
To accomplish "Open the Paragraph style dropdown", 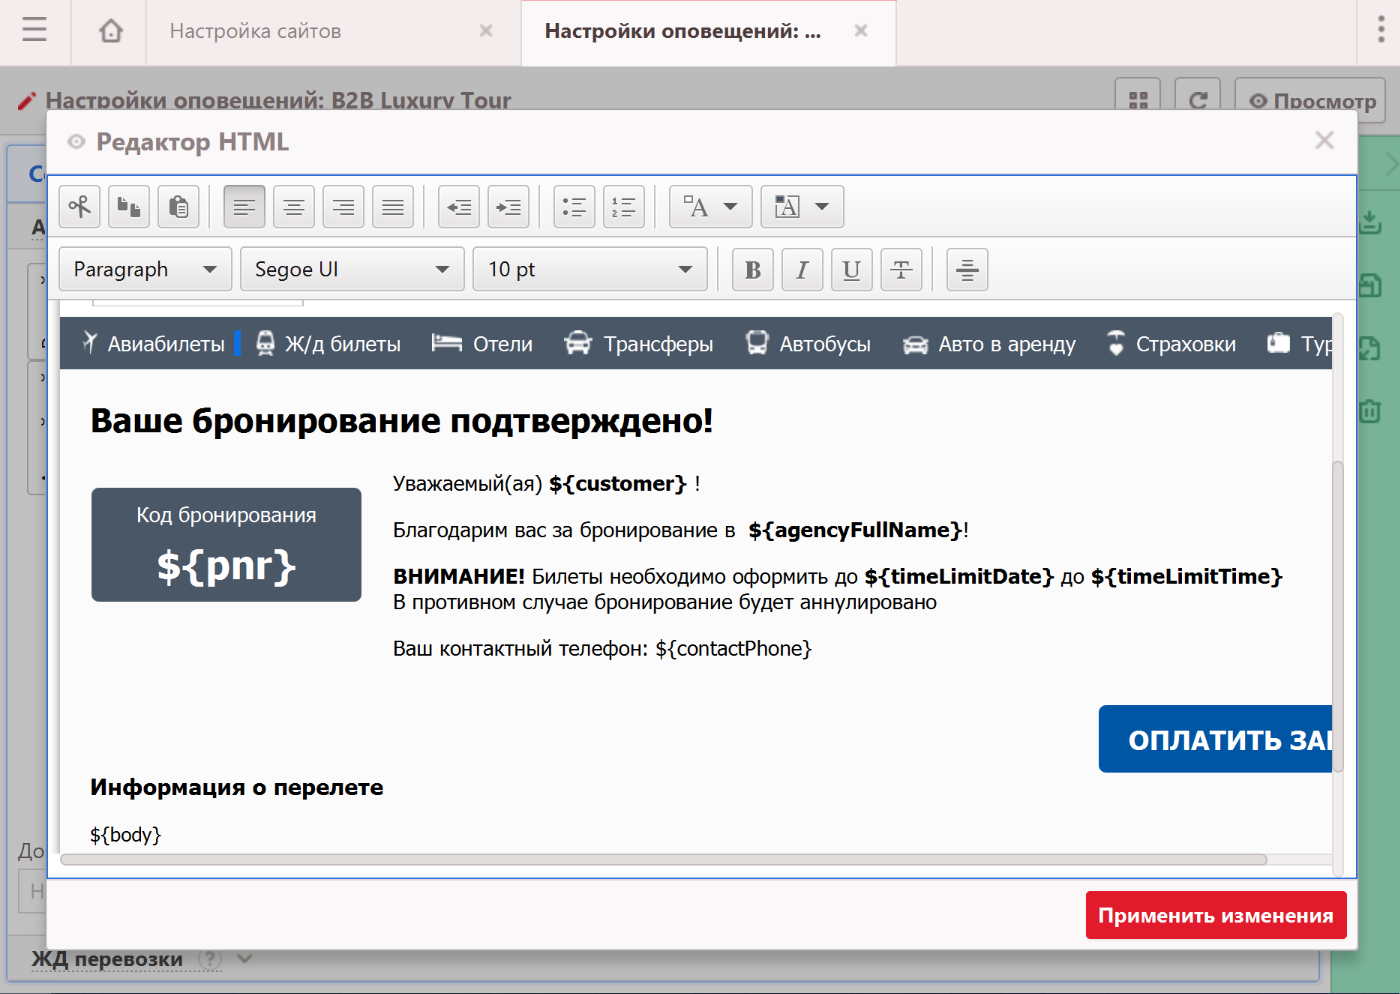I will pos(146,270).
